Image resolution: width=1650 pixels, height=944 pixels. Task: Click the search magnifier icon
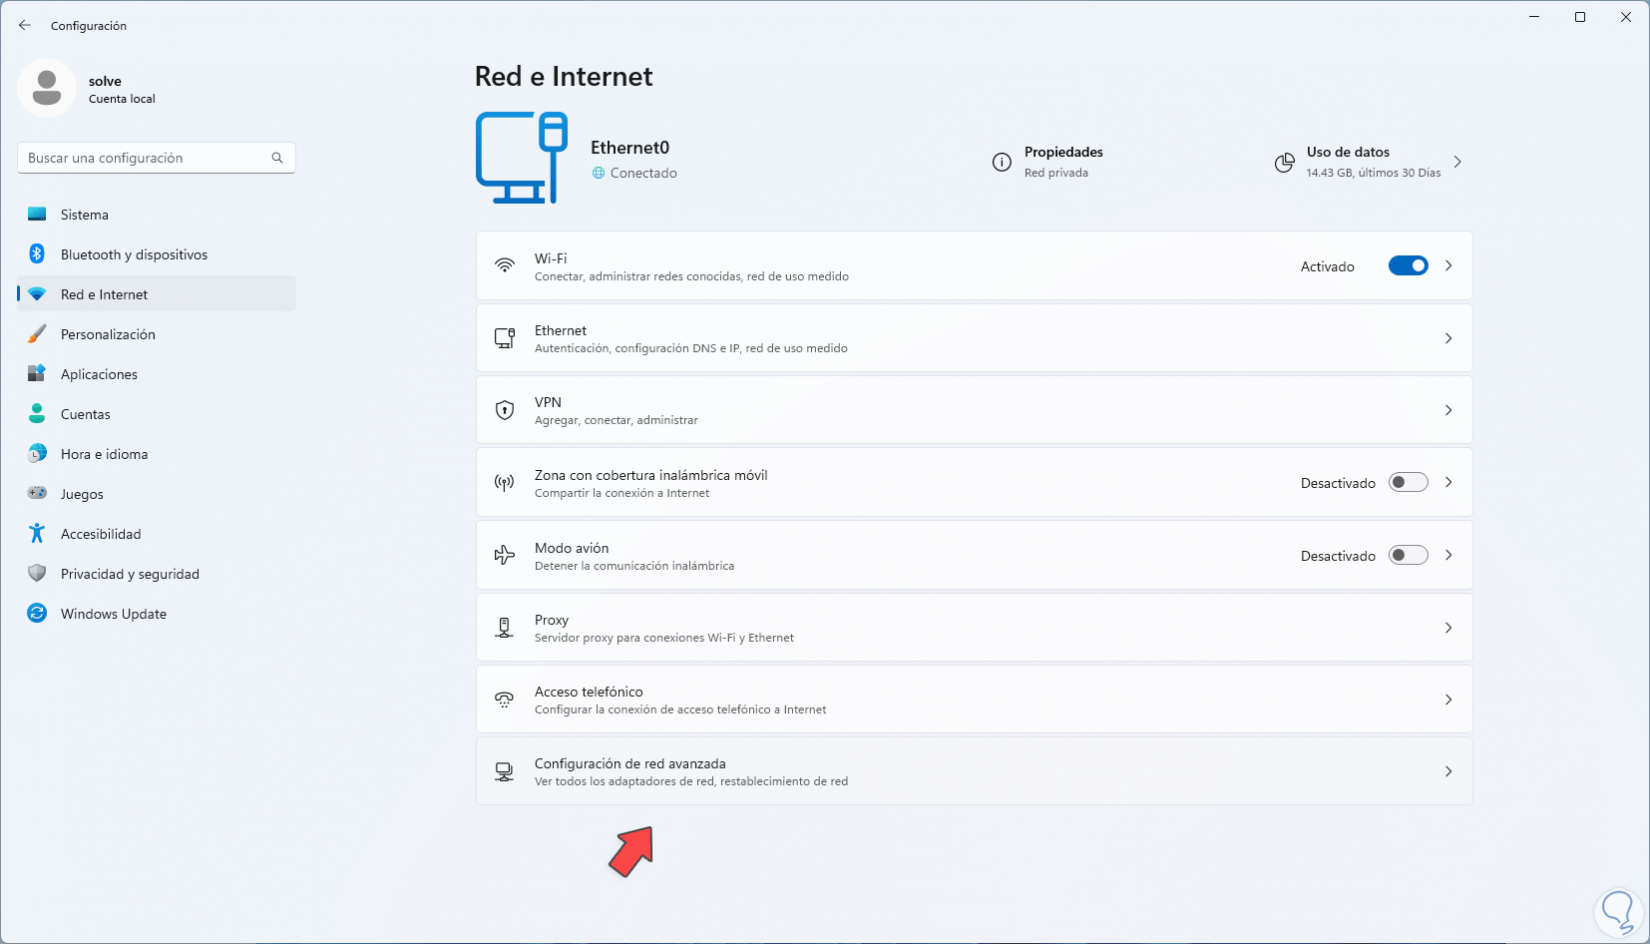[277, 158]
